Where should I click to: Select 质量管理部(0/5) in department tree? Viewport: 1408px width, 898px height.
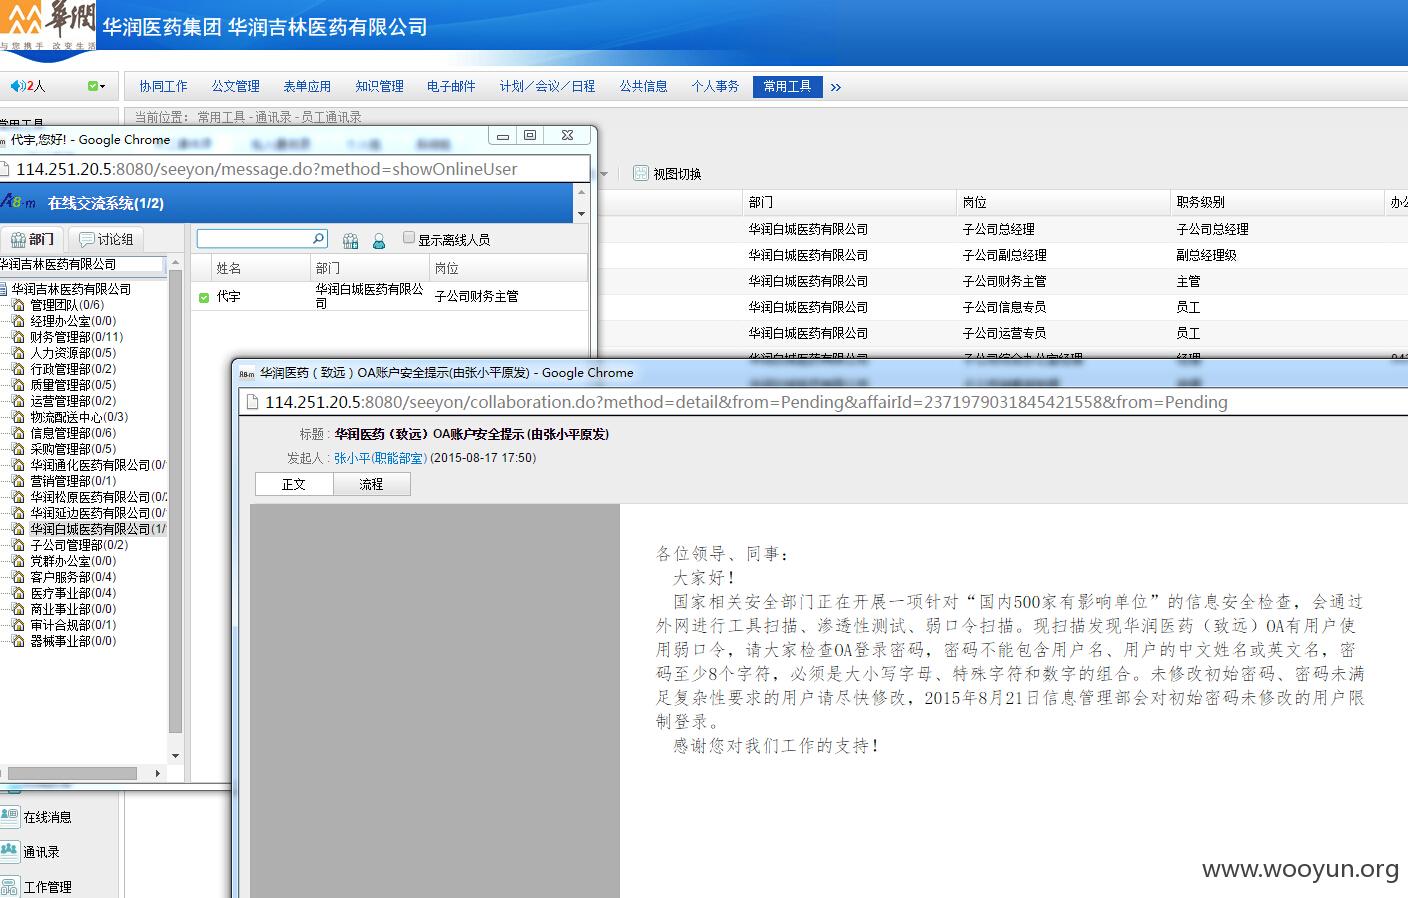pyautogui.click(x=72, y=385)
